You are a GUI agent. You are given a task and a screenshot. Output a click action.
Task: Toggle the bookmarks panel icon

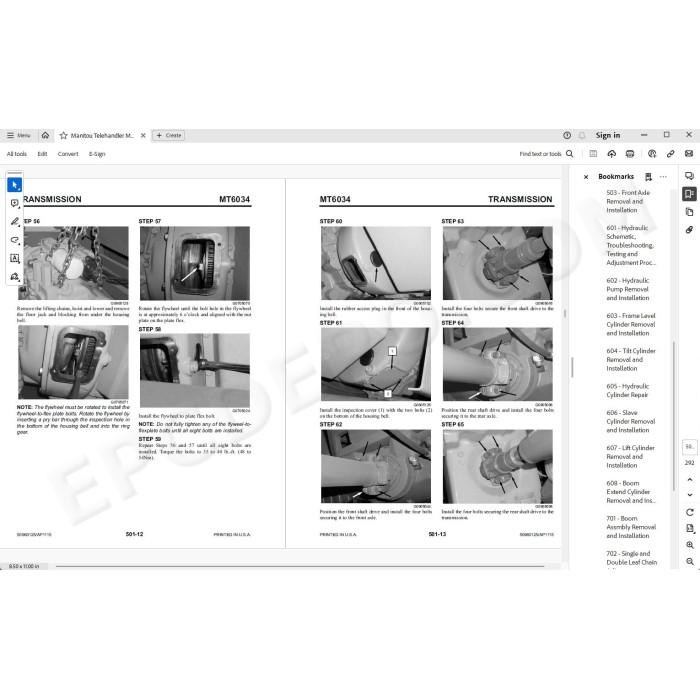click(x=689, y=194)
